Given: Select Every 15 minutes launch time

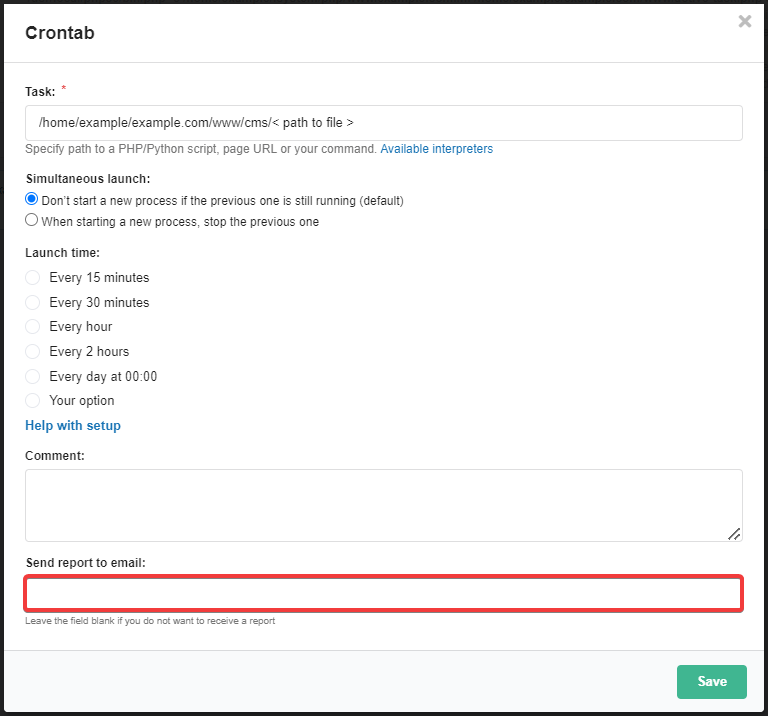Looking at the screenshot, I should tap(33, 277).
